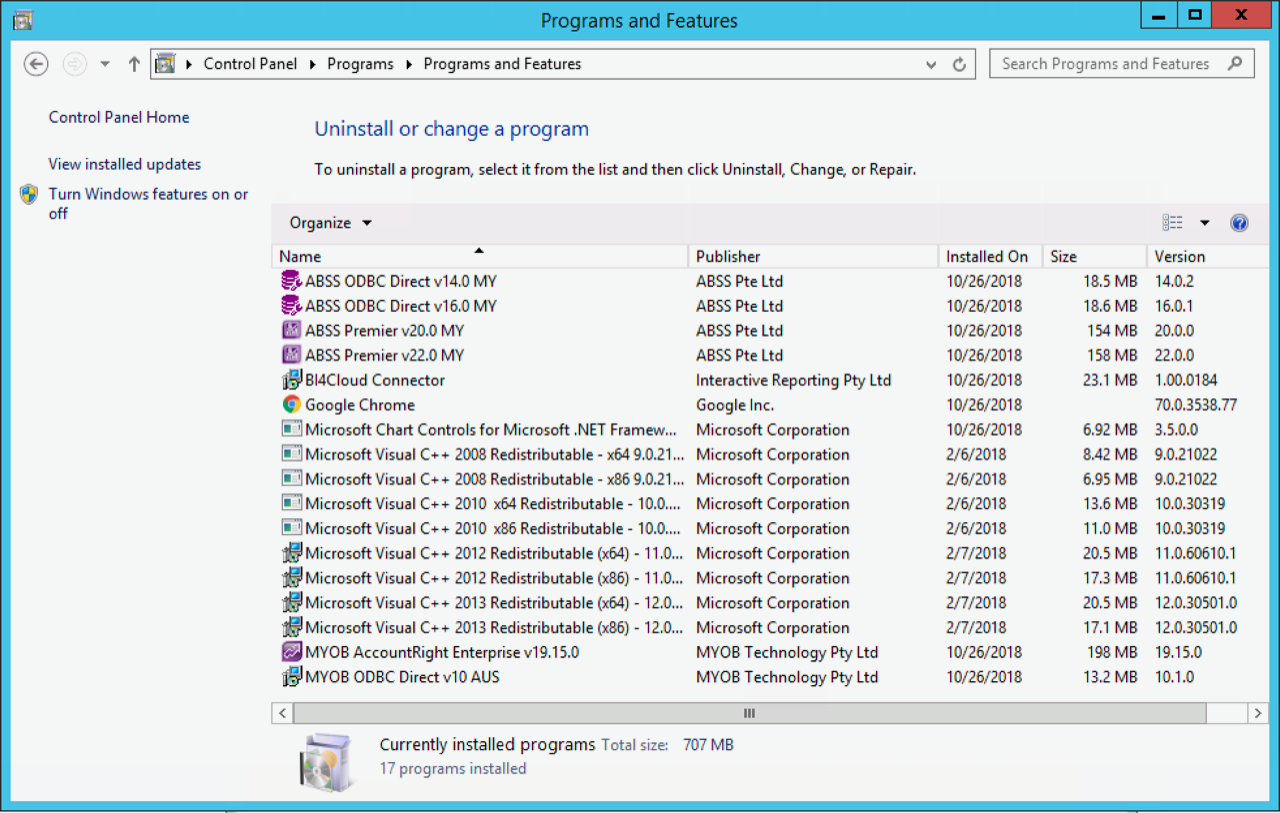Viewport: 1280px width, 813px height.
Task: Select the ABSS ODBC Direct v14.0 MY icon
Action: [x=291, y=281]
